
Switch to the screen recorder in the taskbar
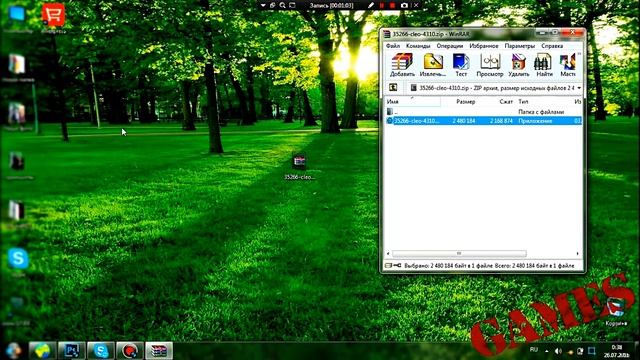click(130, 351)
